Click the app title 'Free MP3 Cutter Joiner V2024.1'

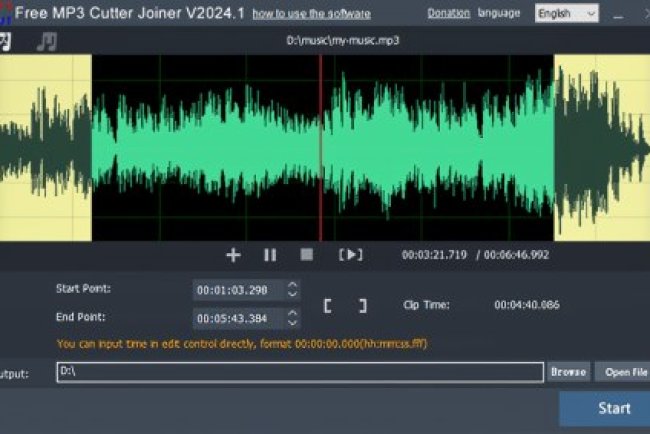(x=130, y=13)
